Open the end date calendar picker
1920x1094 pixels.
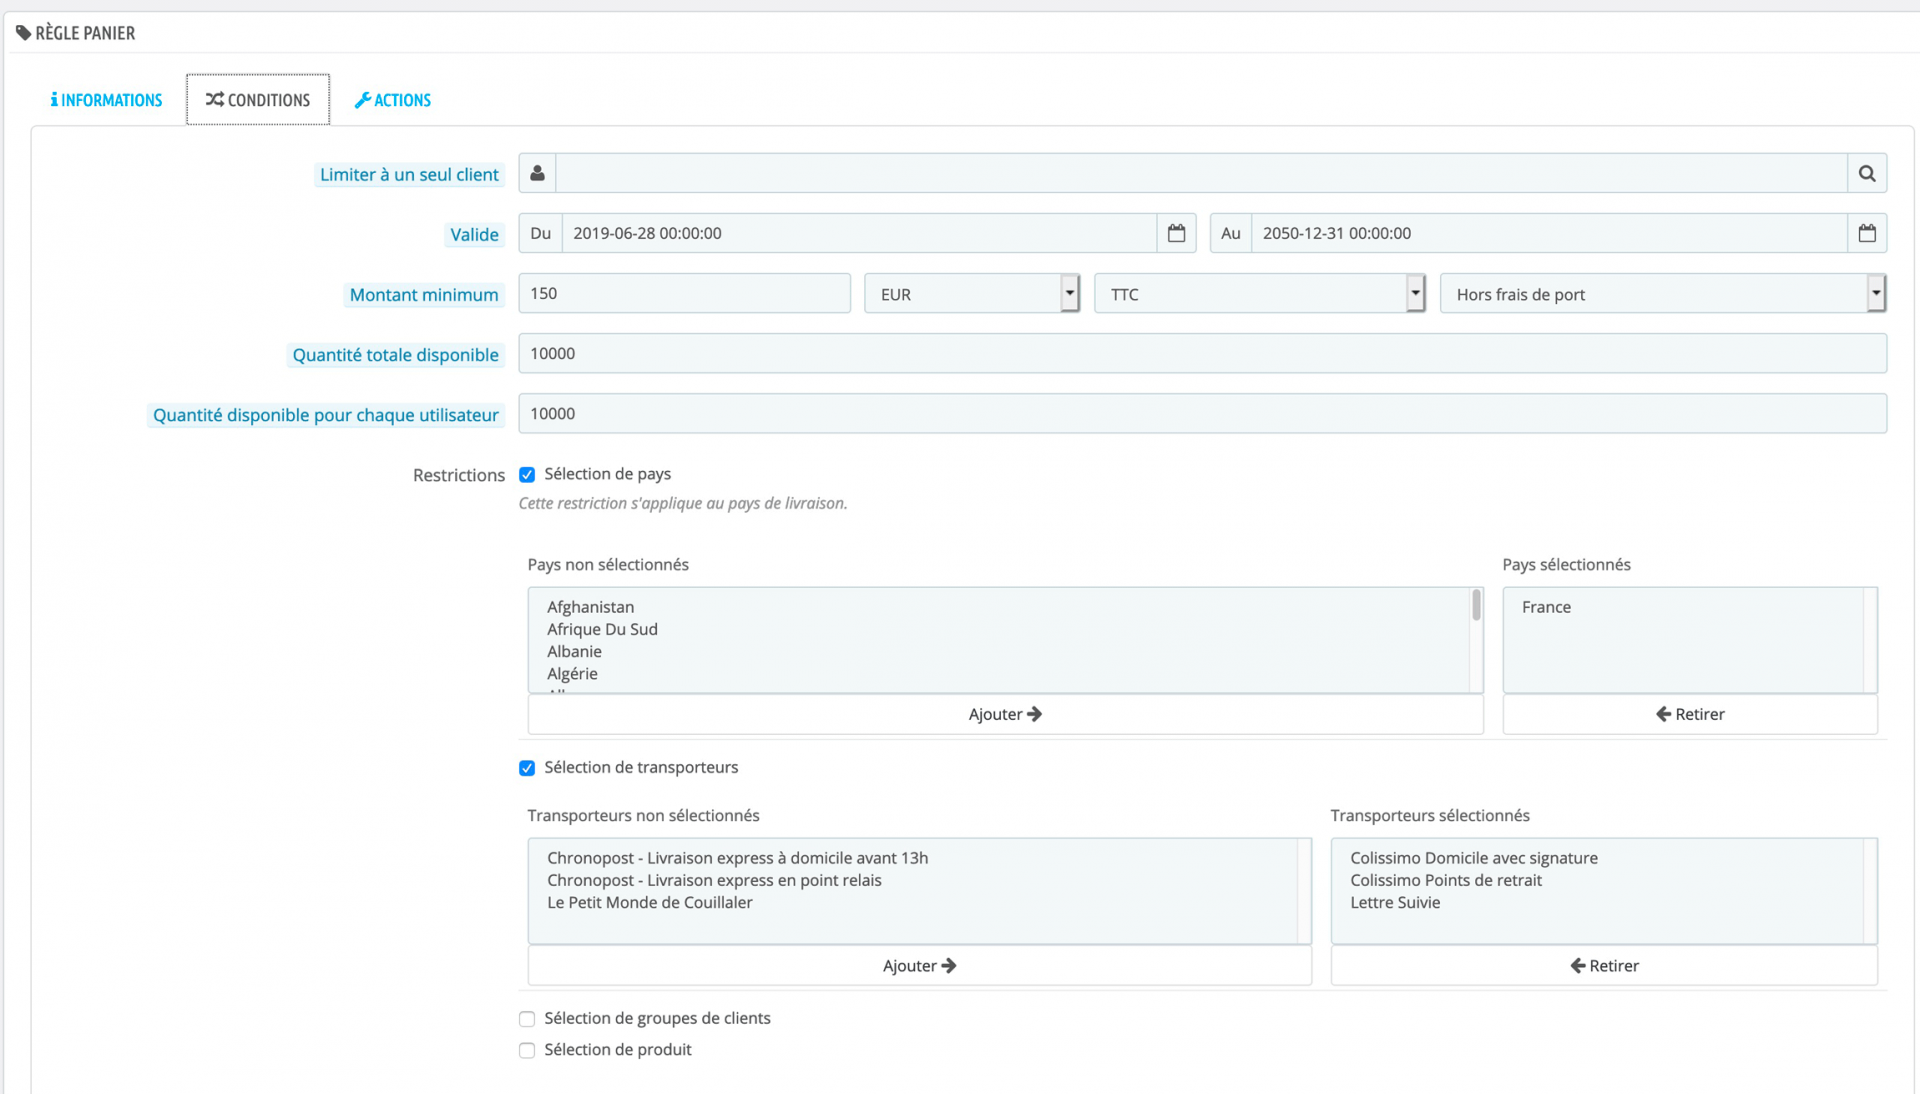(1866, 233)
